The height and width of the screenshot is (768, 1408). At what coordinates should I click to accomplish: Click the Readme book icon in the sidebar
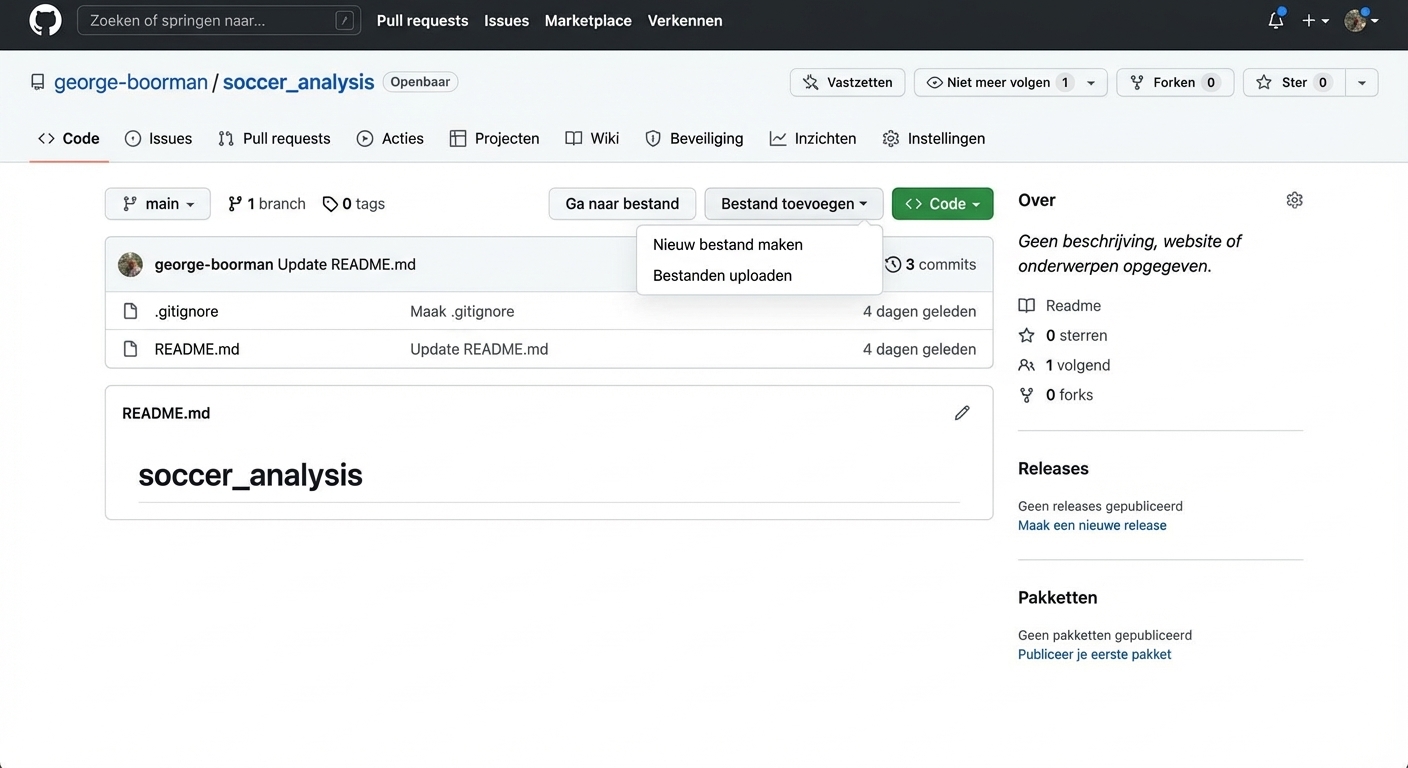coord(1027,305)
